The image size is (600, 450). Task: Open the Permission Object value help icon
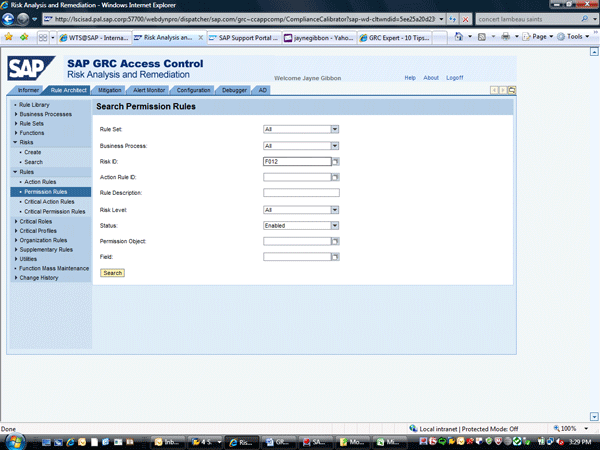pyautogui.click(x=336, y=241)
